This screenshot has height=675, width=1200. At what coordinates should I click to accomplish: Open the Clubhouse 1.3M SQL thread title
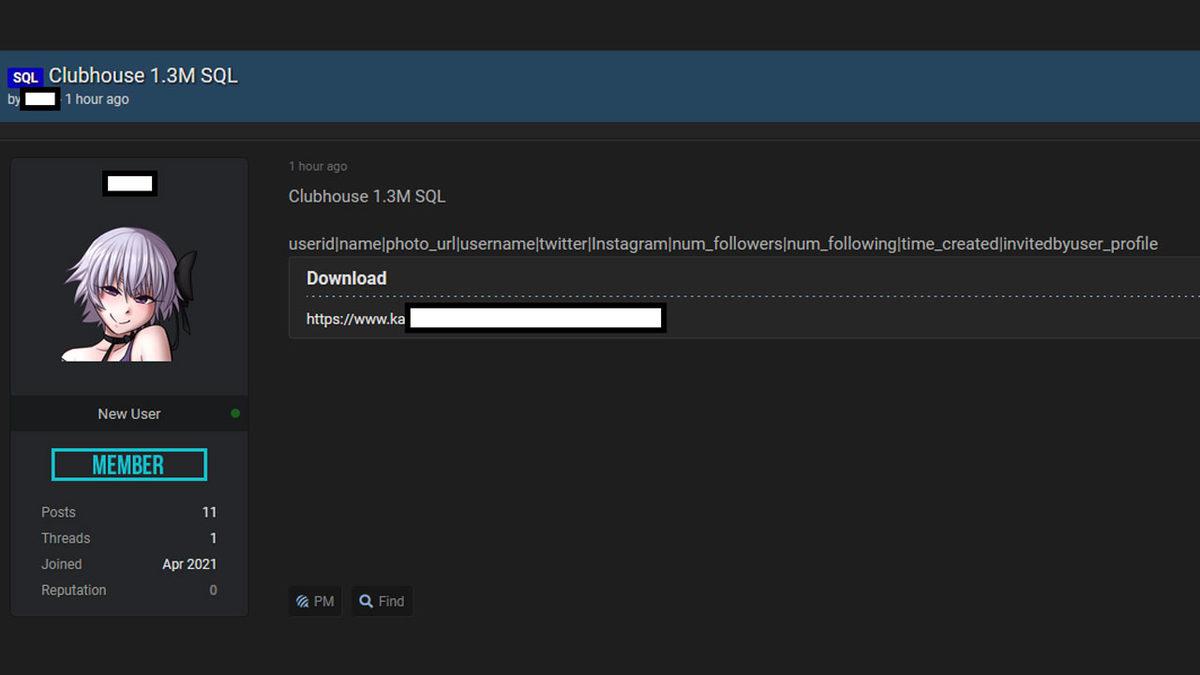click(143, 76)
